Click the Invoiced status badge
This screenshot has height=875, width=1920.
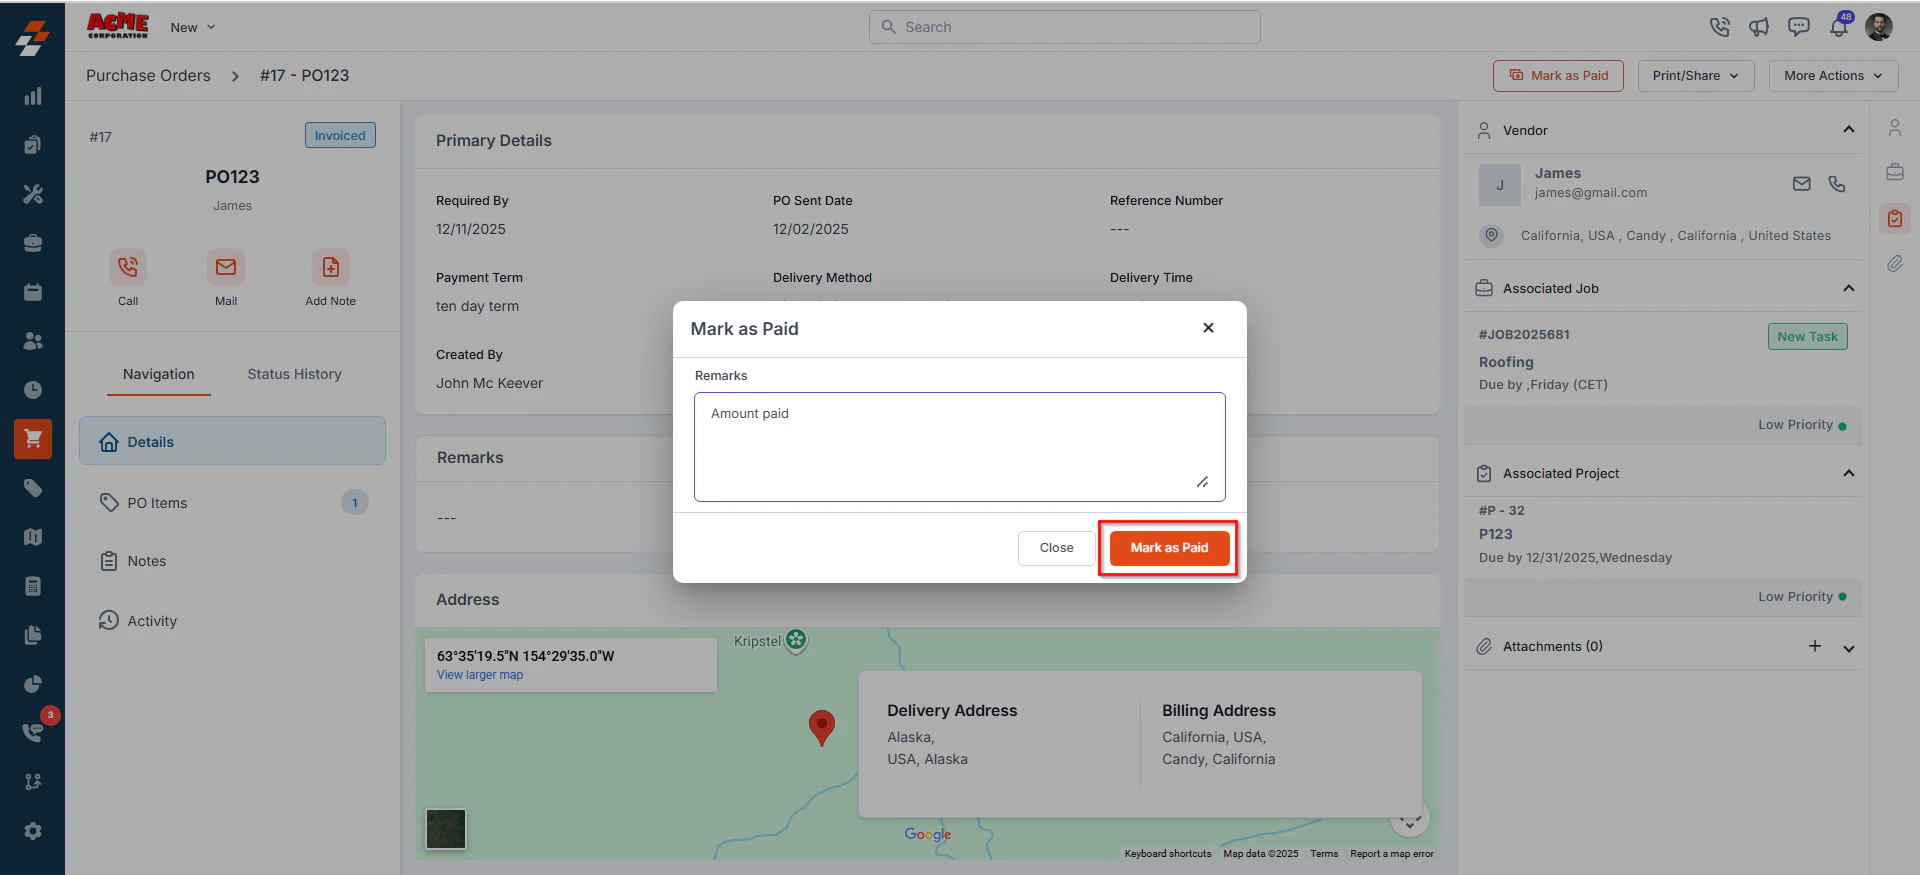coord(340,135)
